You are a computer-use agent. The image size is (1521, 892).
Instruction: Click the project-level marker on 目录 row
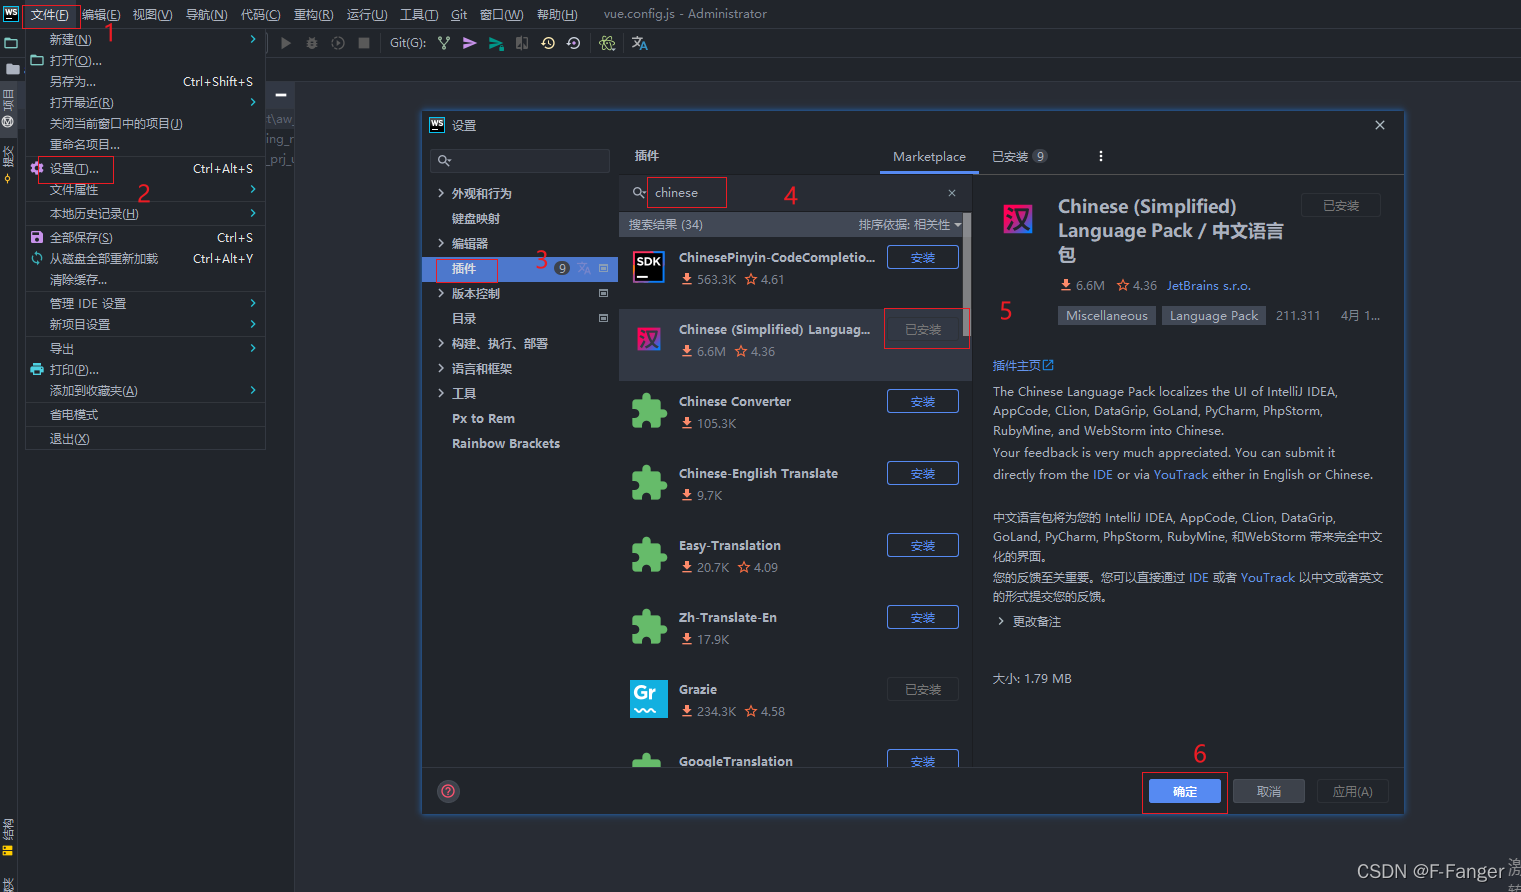(603, 318)
